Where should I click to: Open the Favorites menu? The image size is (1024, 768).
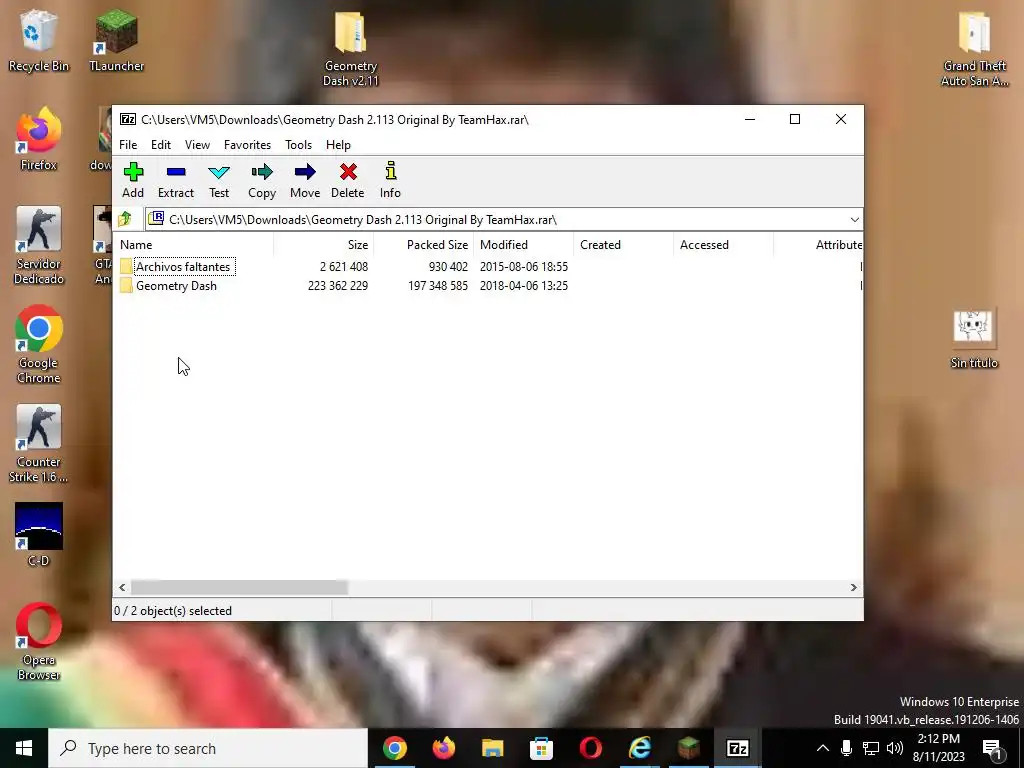(247, 145)
